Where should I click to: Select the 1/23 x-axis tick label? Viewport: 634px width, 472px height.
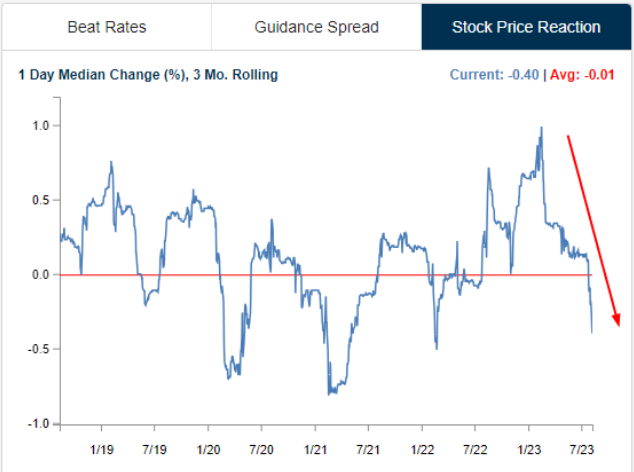[529, 449]
